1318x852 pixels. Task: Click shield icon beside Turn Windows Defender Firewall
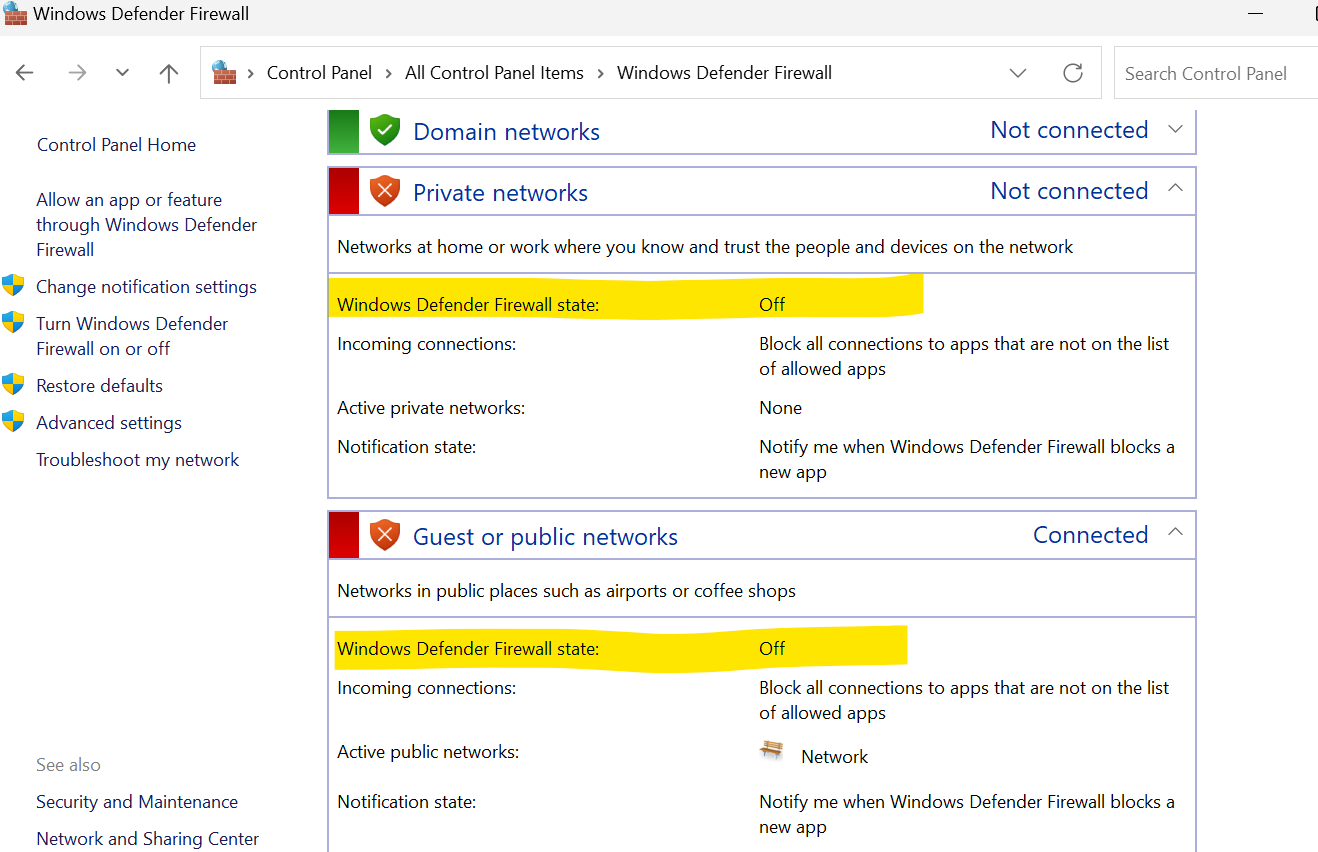[x=13, y=322]
